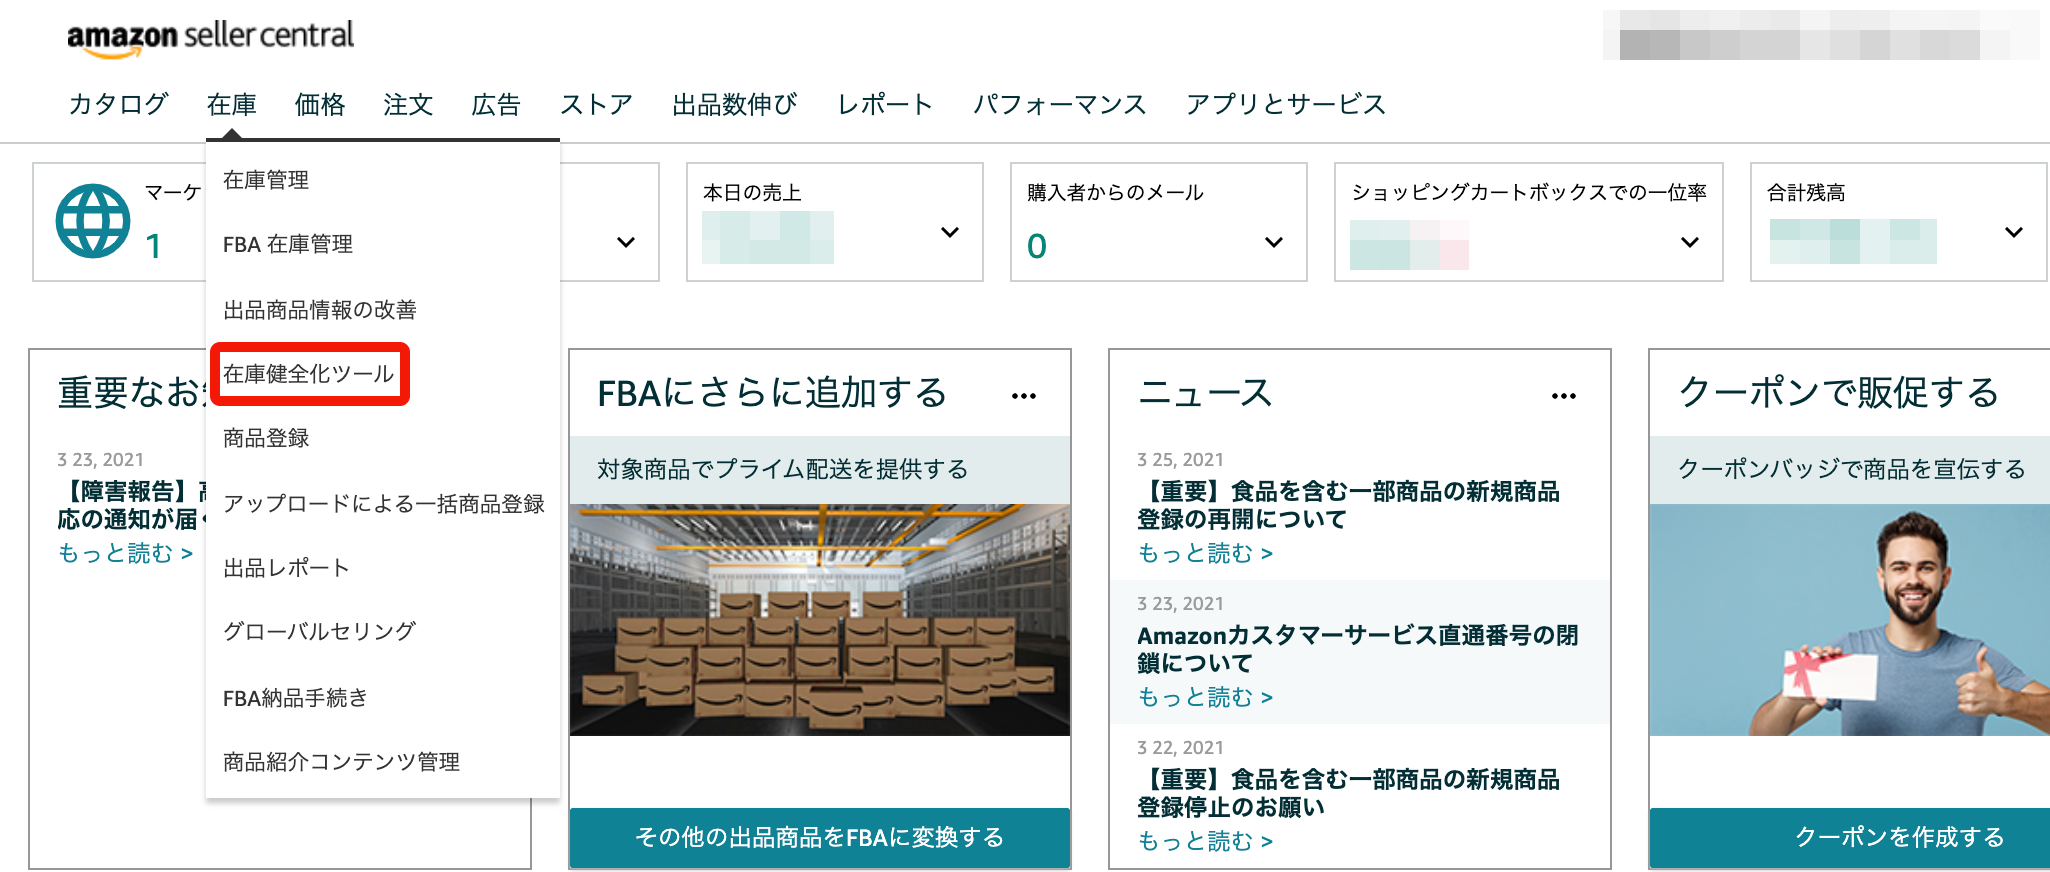
Task: Open もっと読む link in 重要なお知らせ card
Action: pos(125,553)
